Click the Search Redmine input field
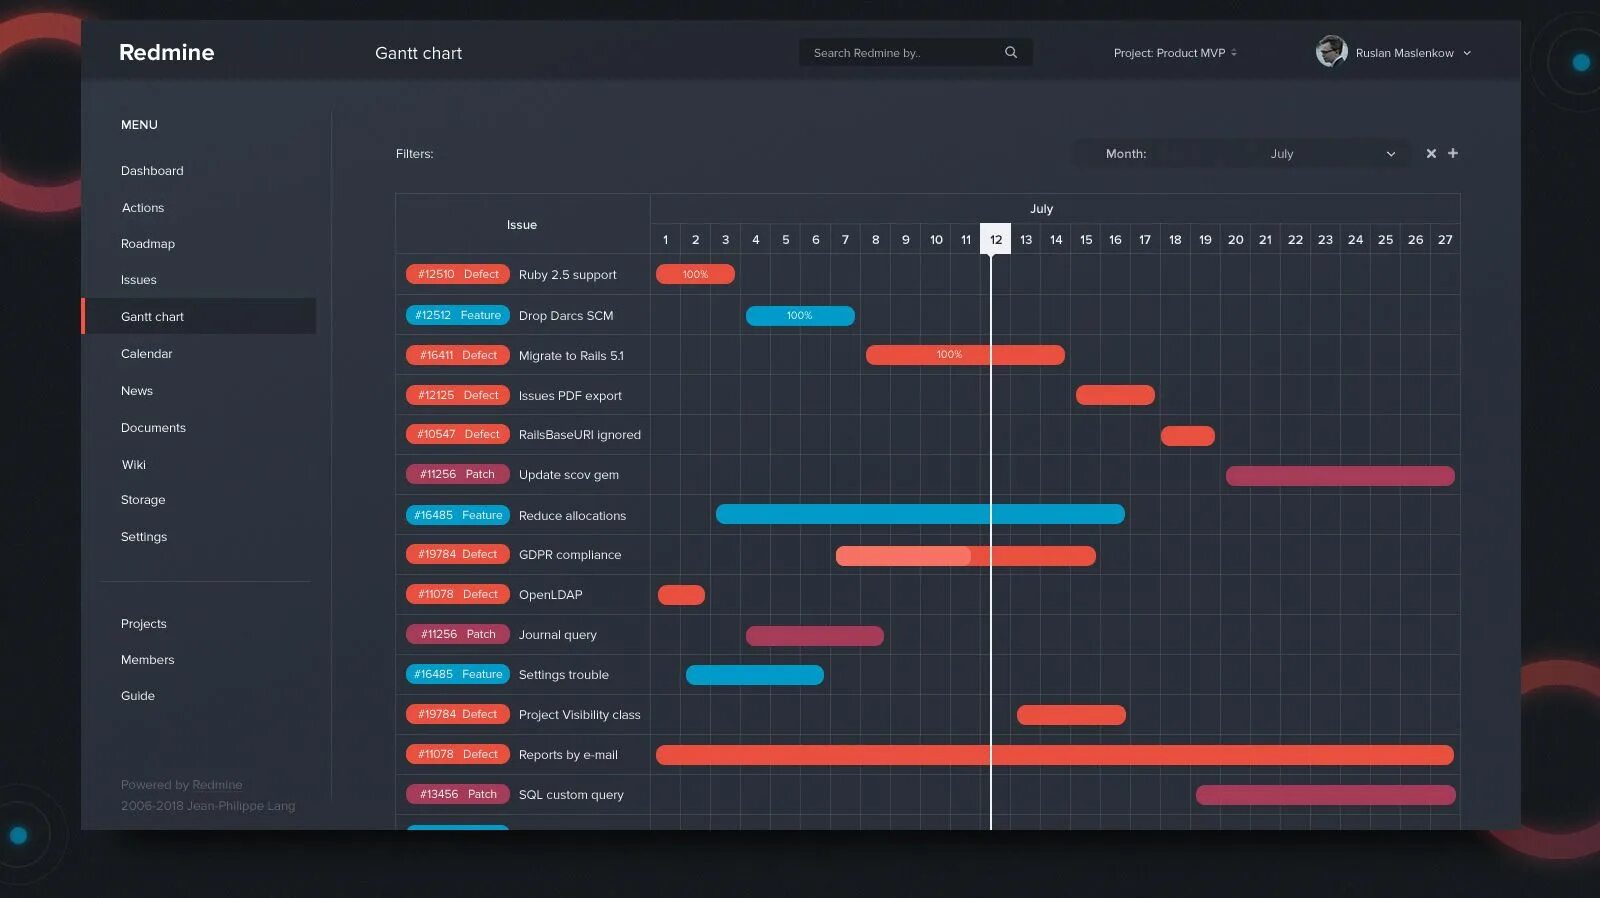This screenshot has height=898, width=1600. point(915,52)
